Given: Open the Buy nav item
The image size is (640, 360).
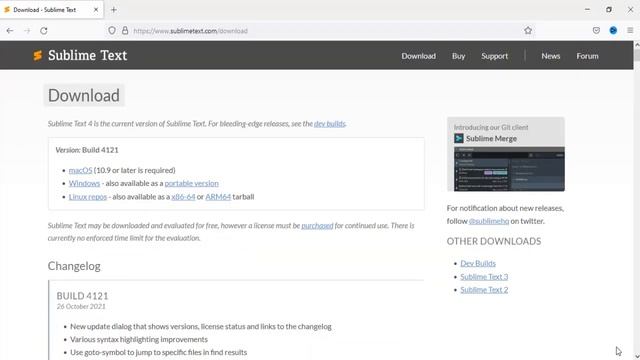Looking at the screenshot, I should click(458, 56).
